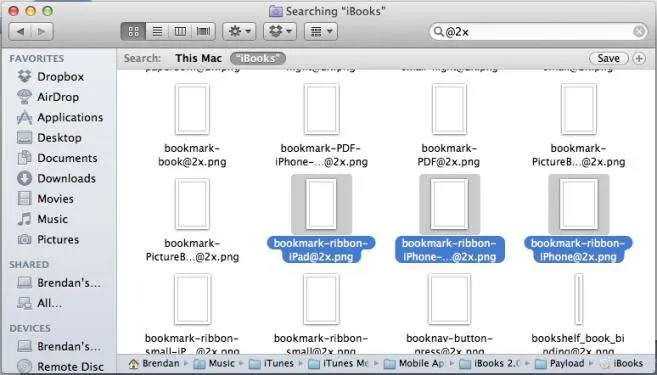Click into the @2x search field
The width and height of the screenshot is (657, 375).
532,31
